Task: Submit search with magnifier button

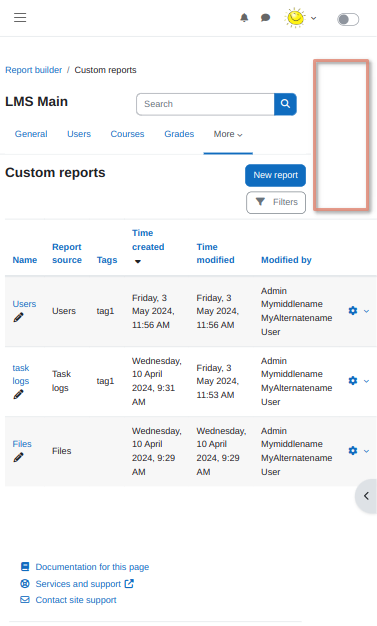Action: 285,104
